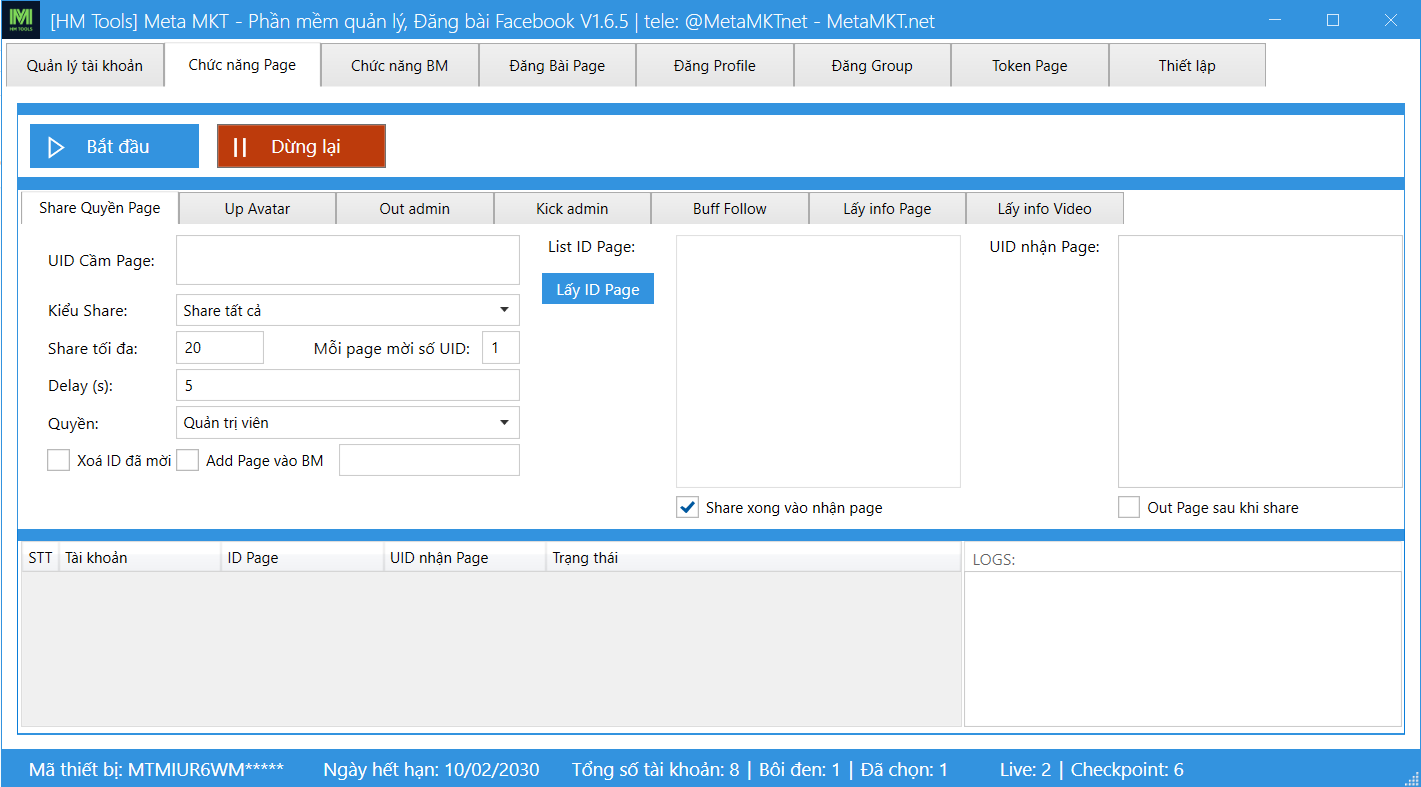Open the Up Avatar sub-tab
This screenshot has height=787, width=1421.
coord(257,209)
